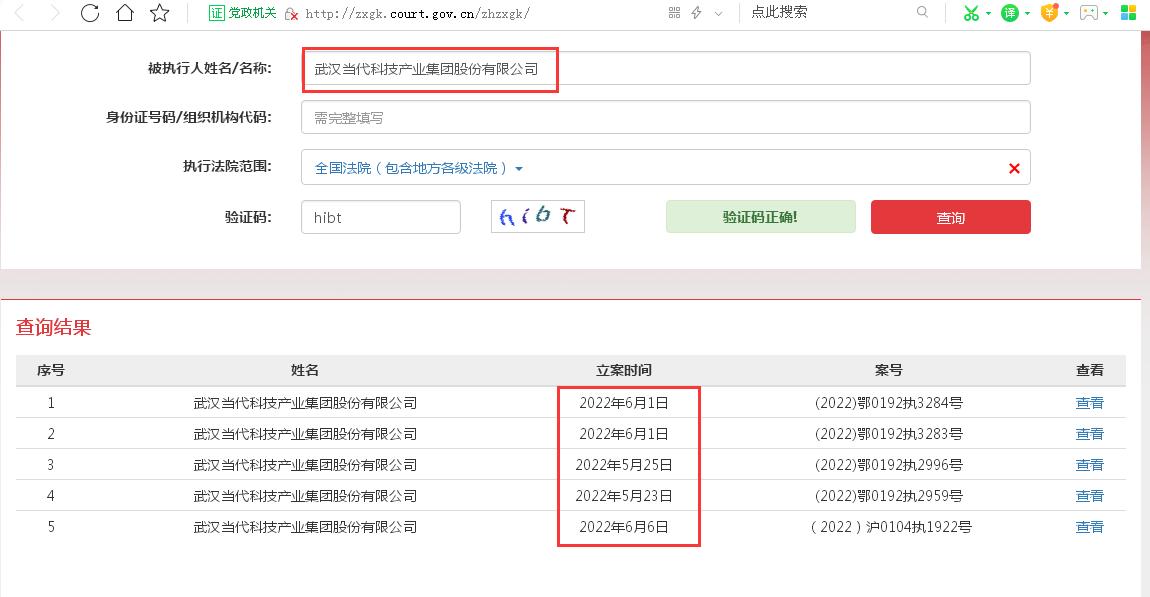The width and height of the screenshot is (1150, 597).
Task: Click the shopping protection shield icon
Action: pos(1049,12)
